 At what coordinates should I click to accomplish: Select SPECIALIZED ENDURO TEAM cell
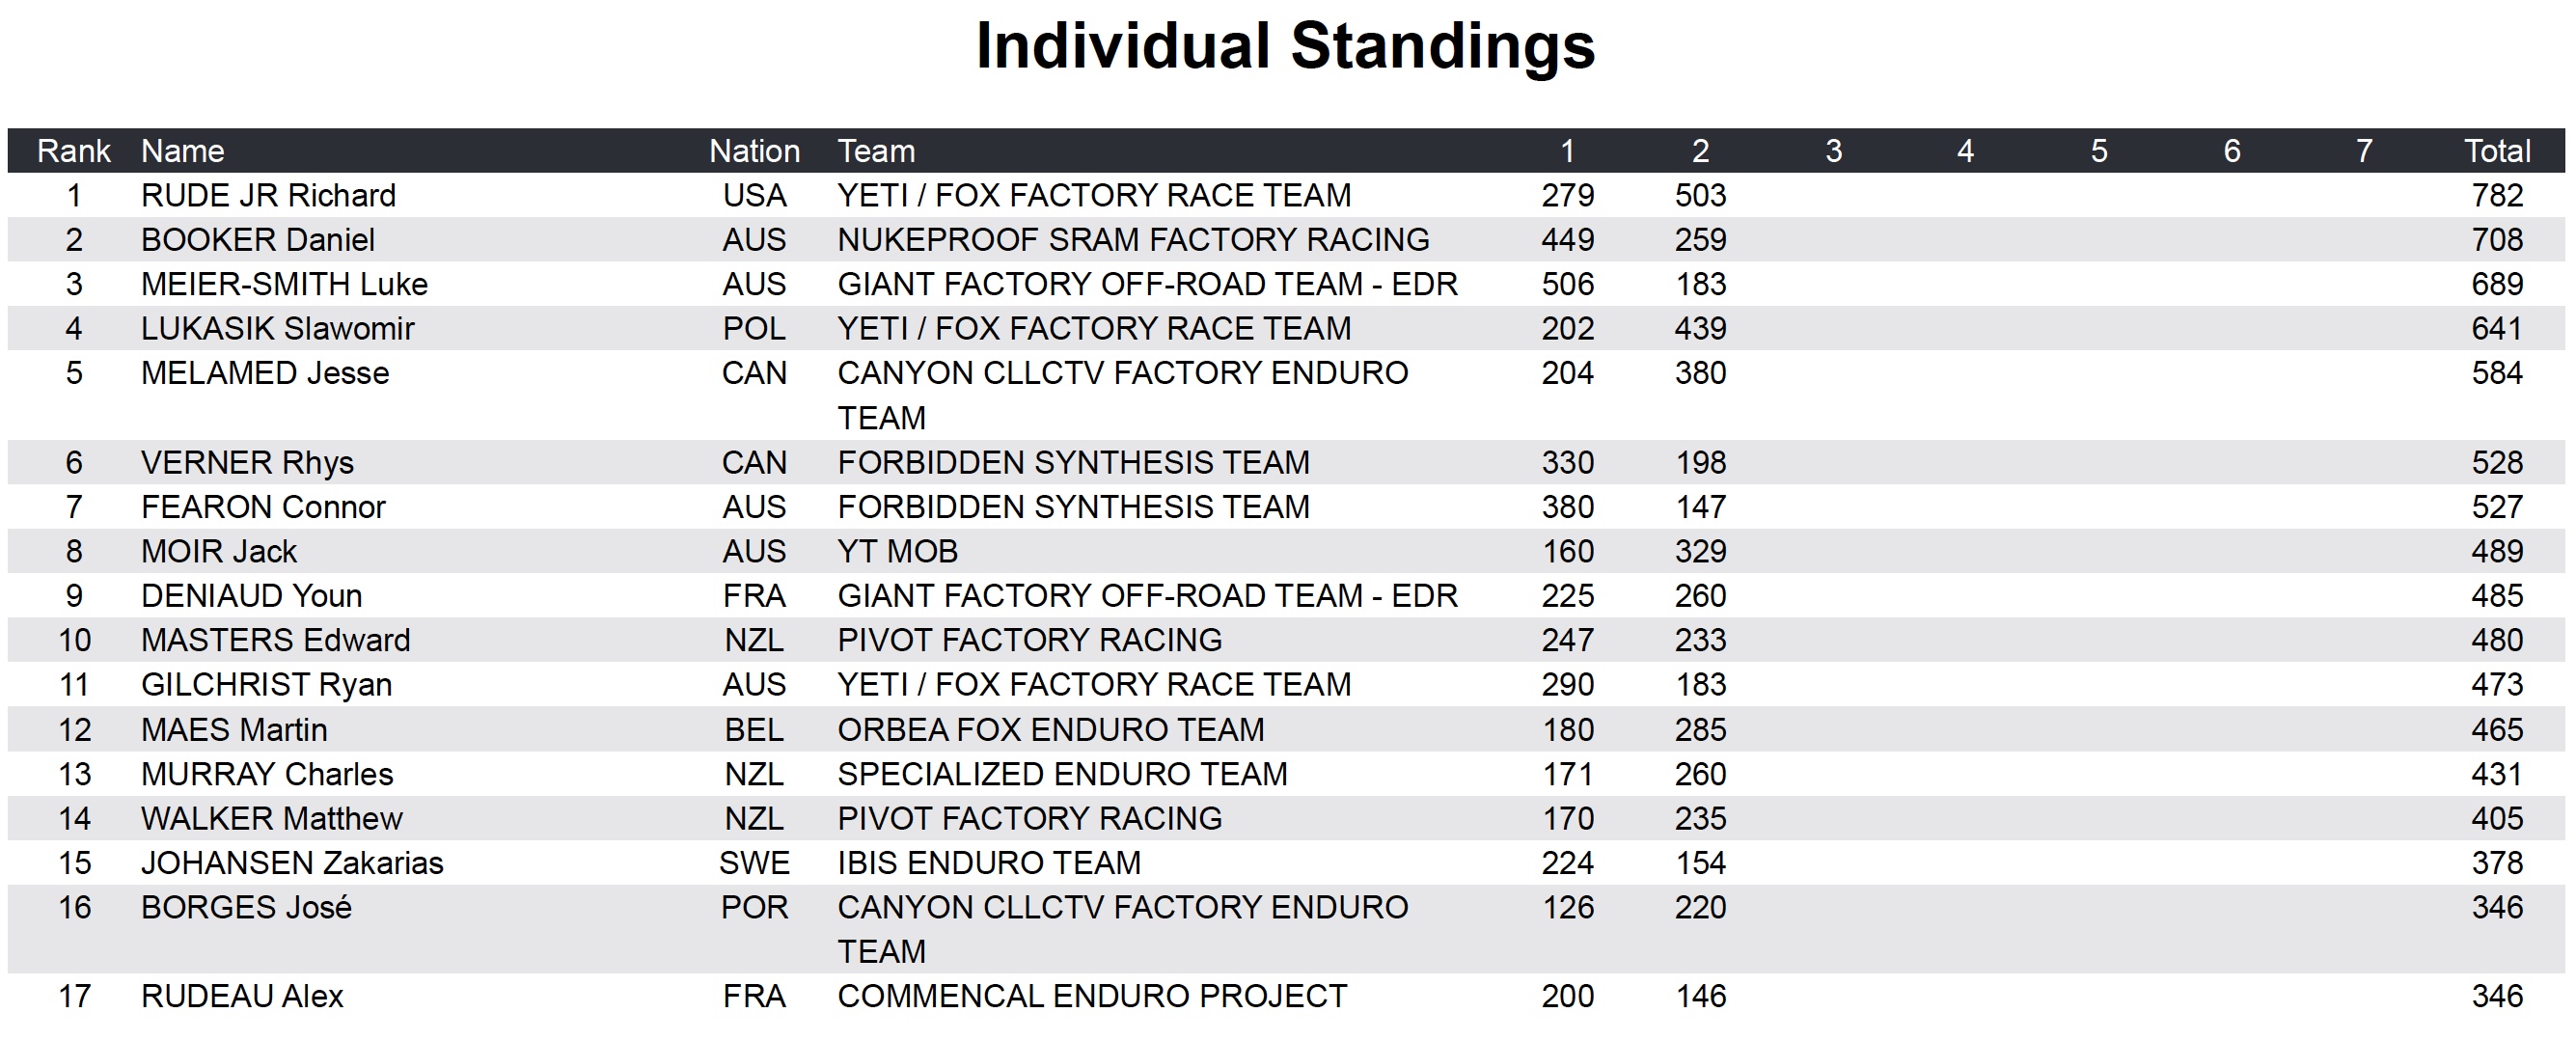click(1062, 774)
